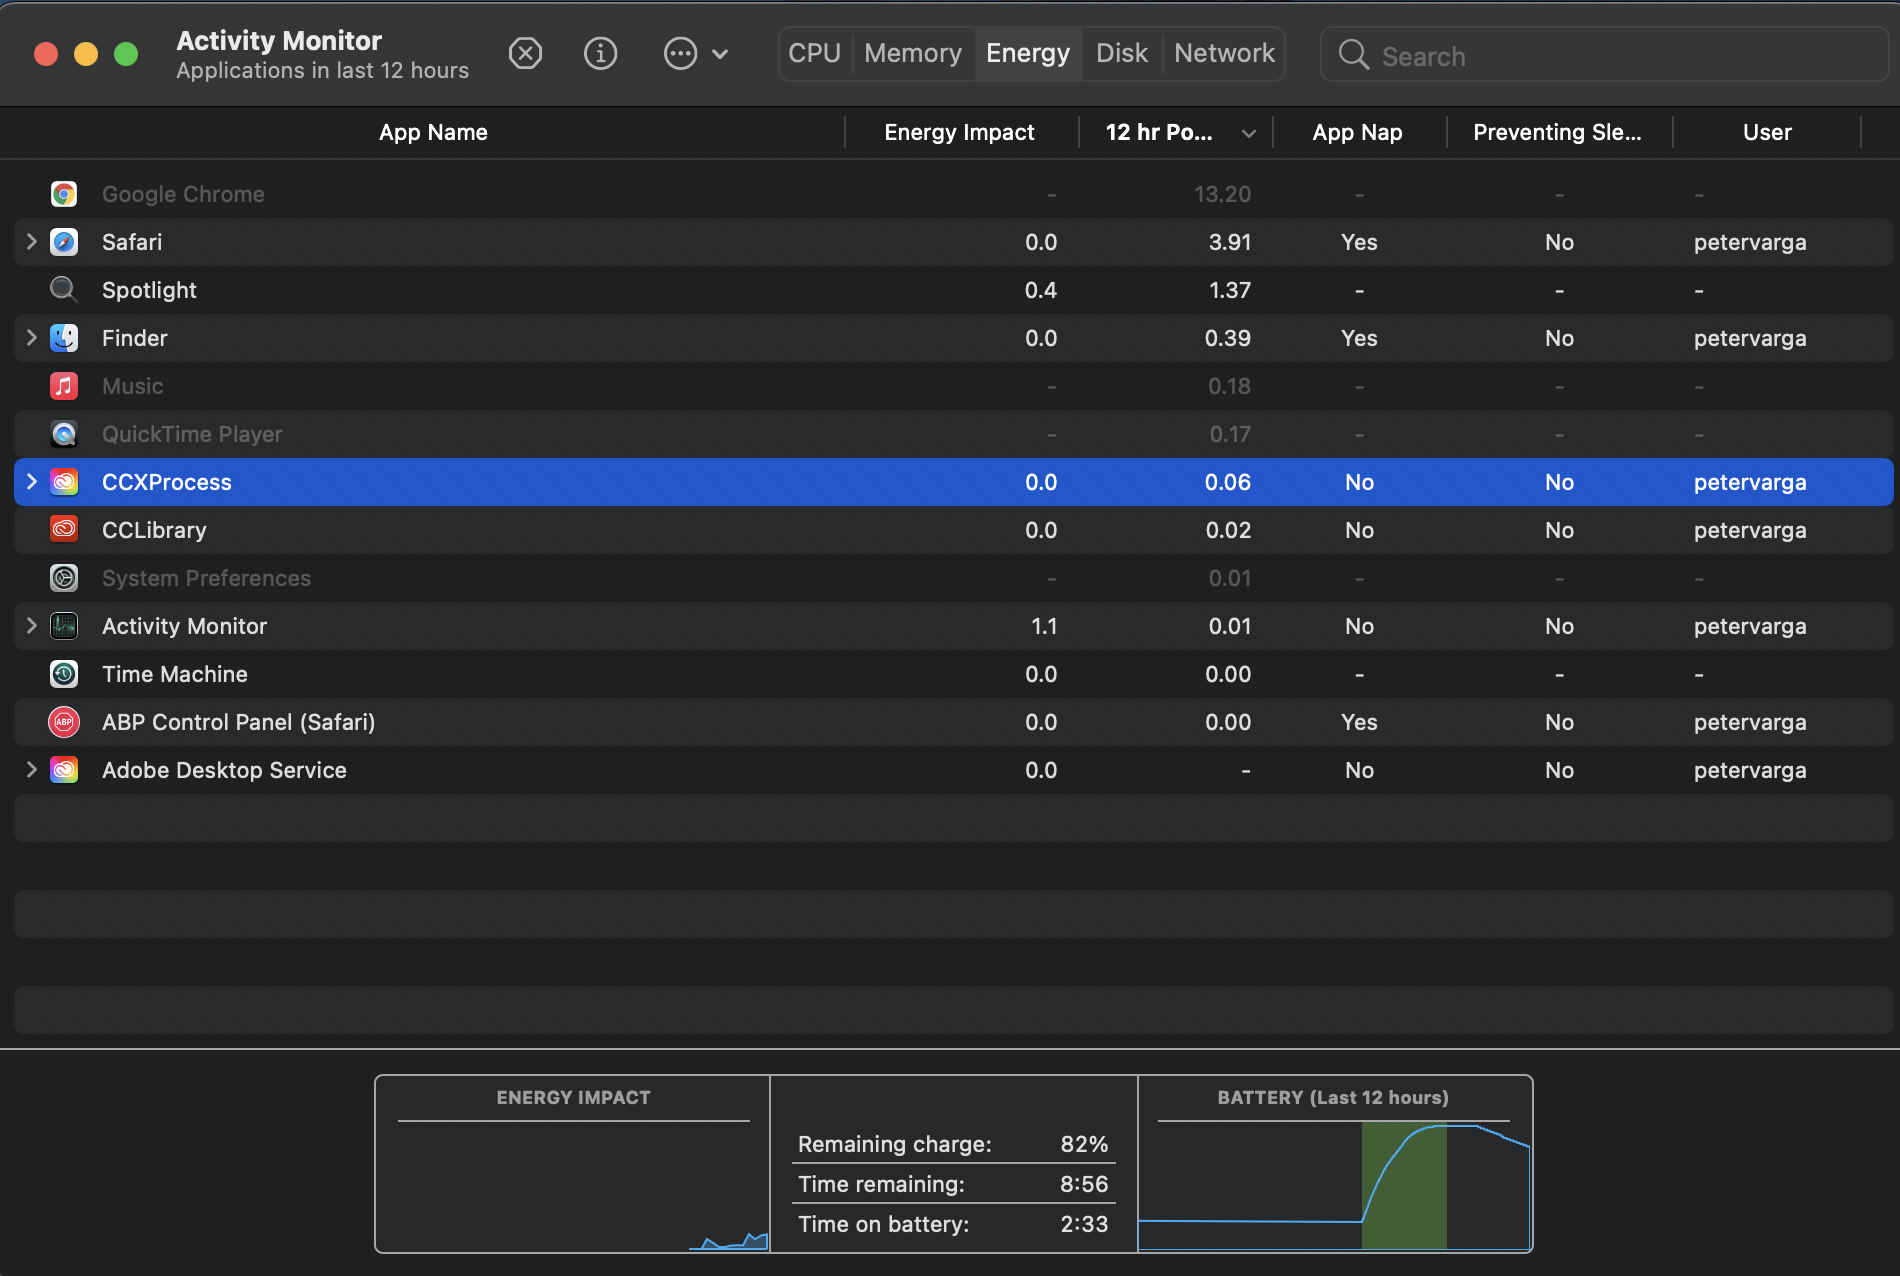Click the Time remaining 8:56 value

click(x=1084, y=1184)
